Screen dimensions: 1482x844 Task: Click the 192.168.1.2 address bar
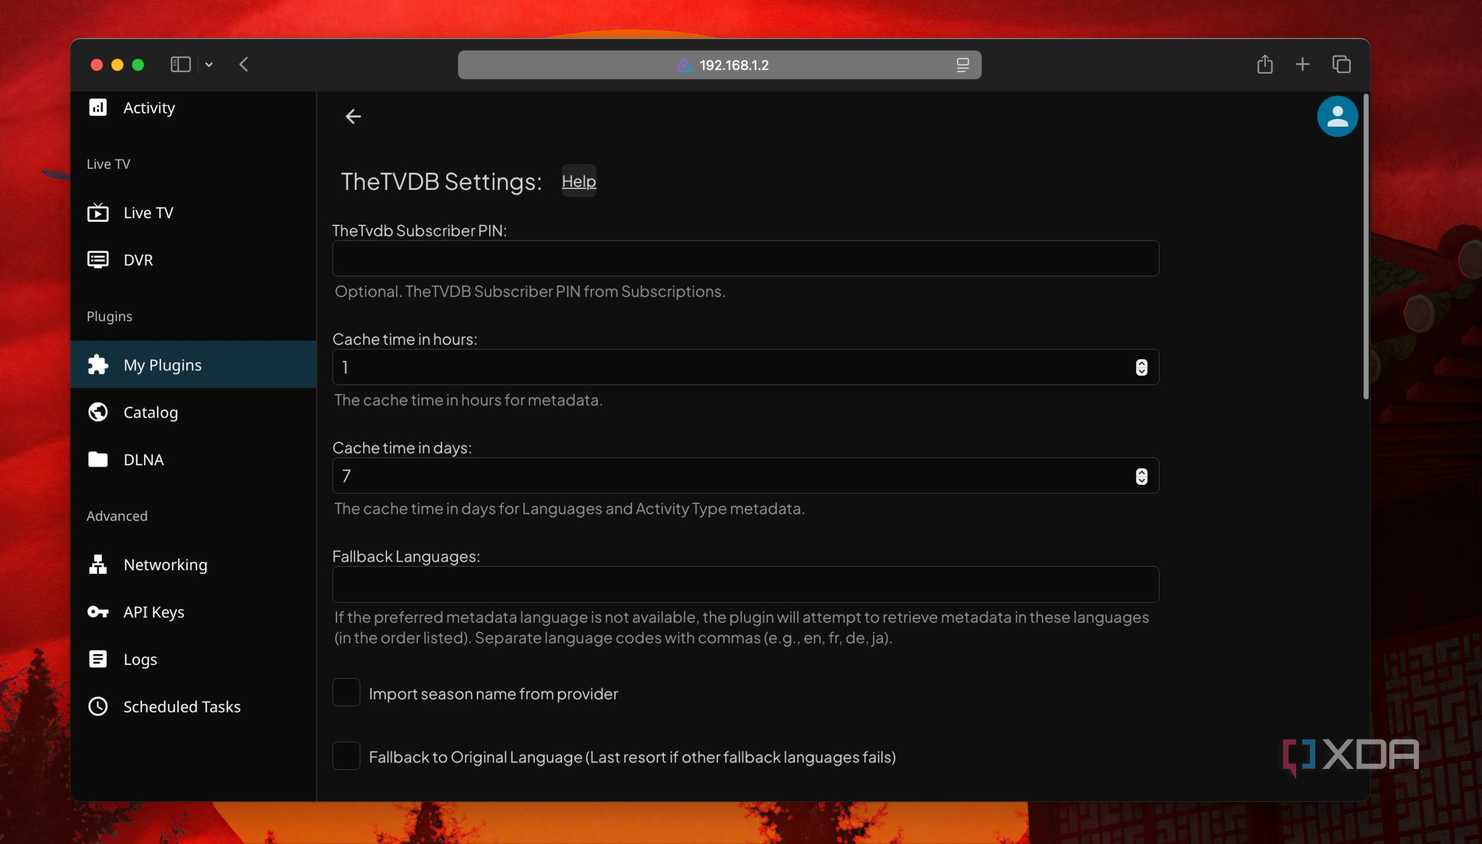[719, 65]
